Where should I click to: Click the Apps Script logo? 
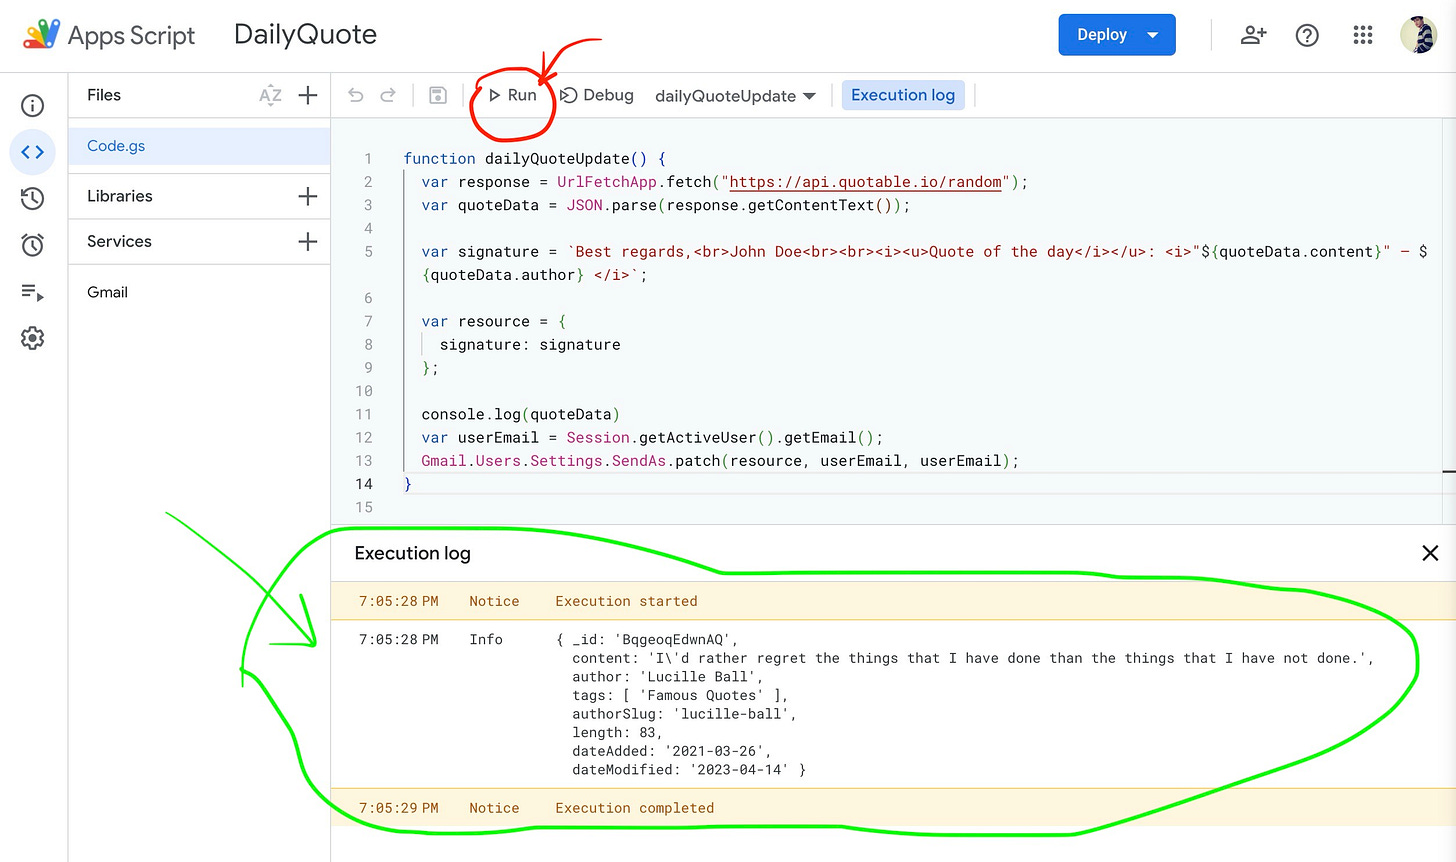pos(108,35)
